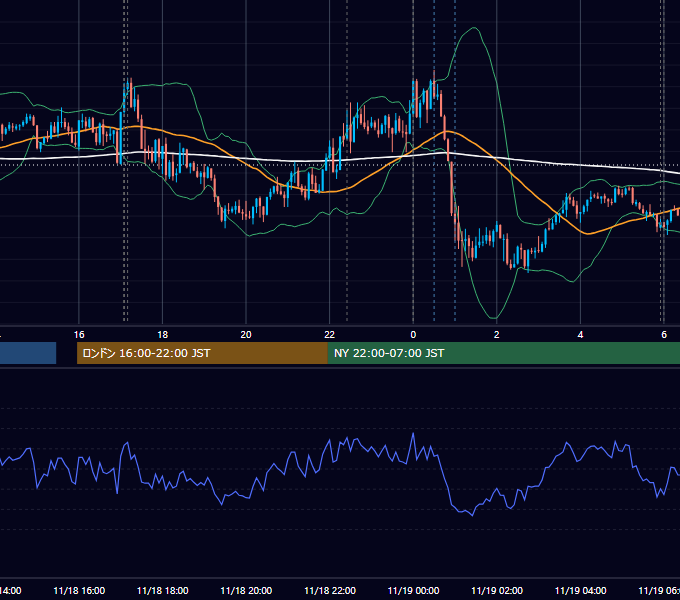Viewport: 680px width, 600px height.
Task: Click the '4' hour label on upper axis
Action: tap(580, 335)
